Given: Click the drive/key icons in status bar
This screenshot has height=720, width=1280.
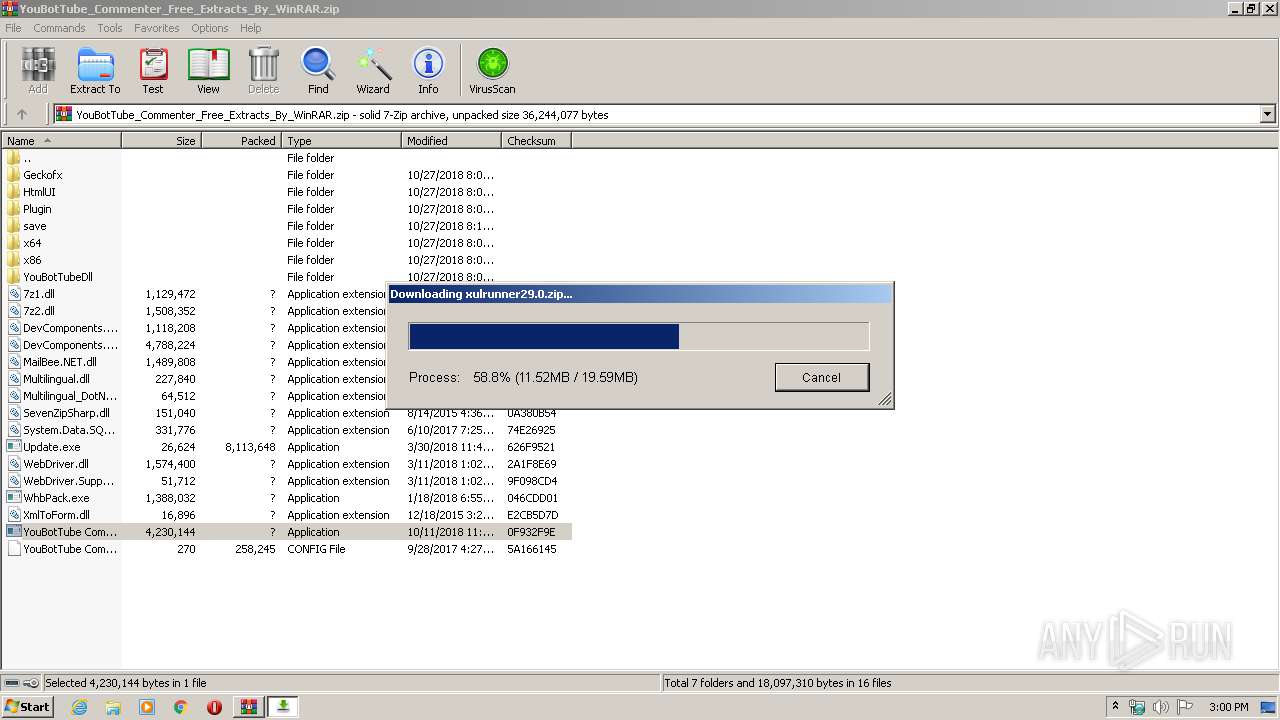Looking at the screenshot, I should (x=21, y=683).
